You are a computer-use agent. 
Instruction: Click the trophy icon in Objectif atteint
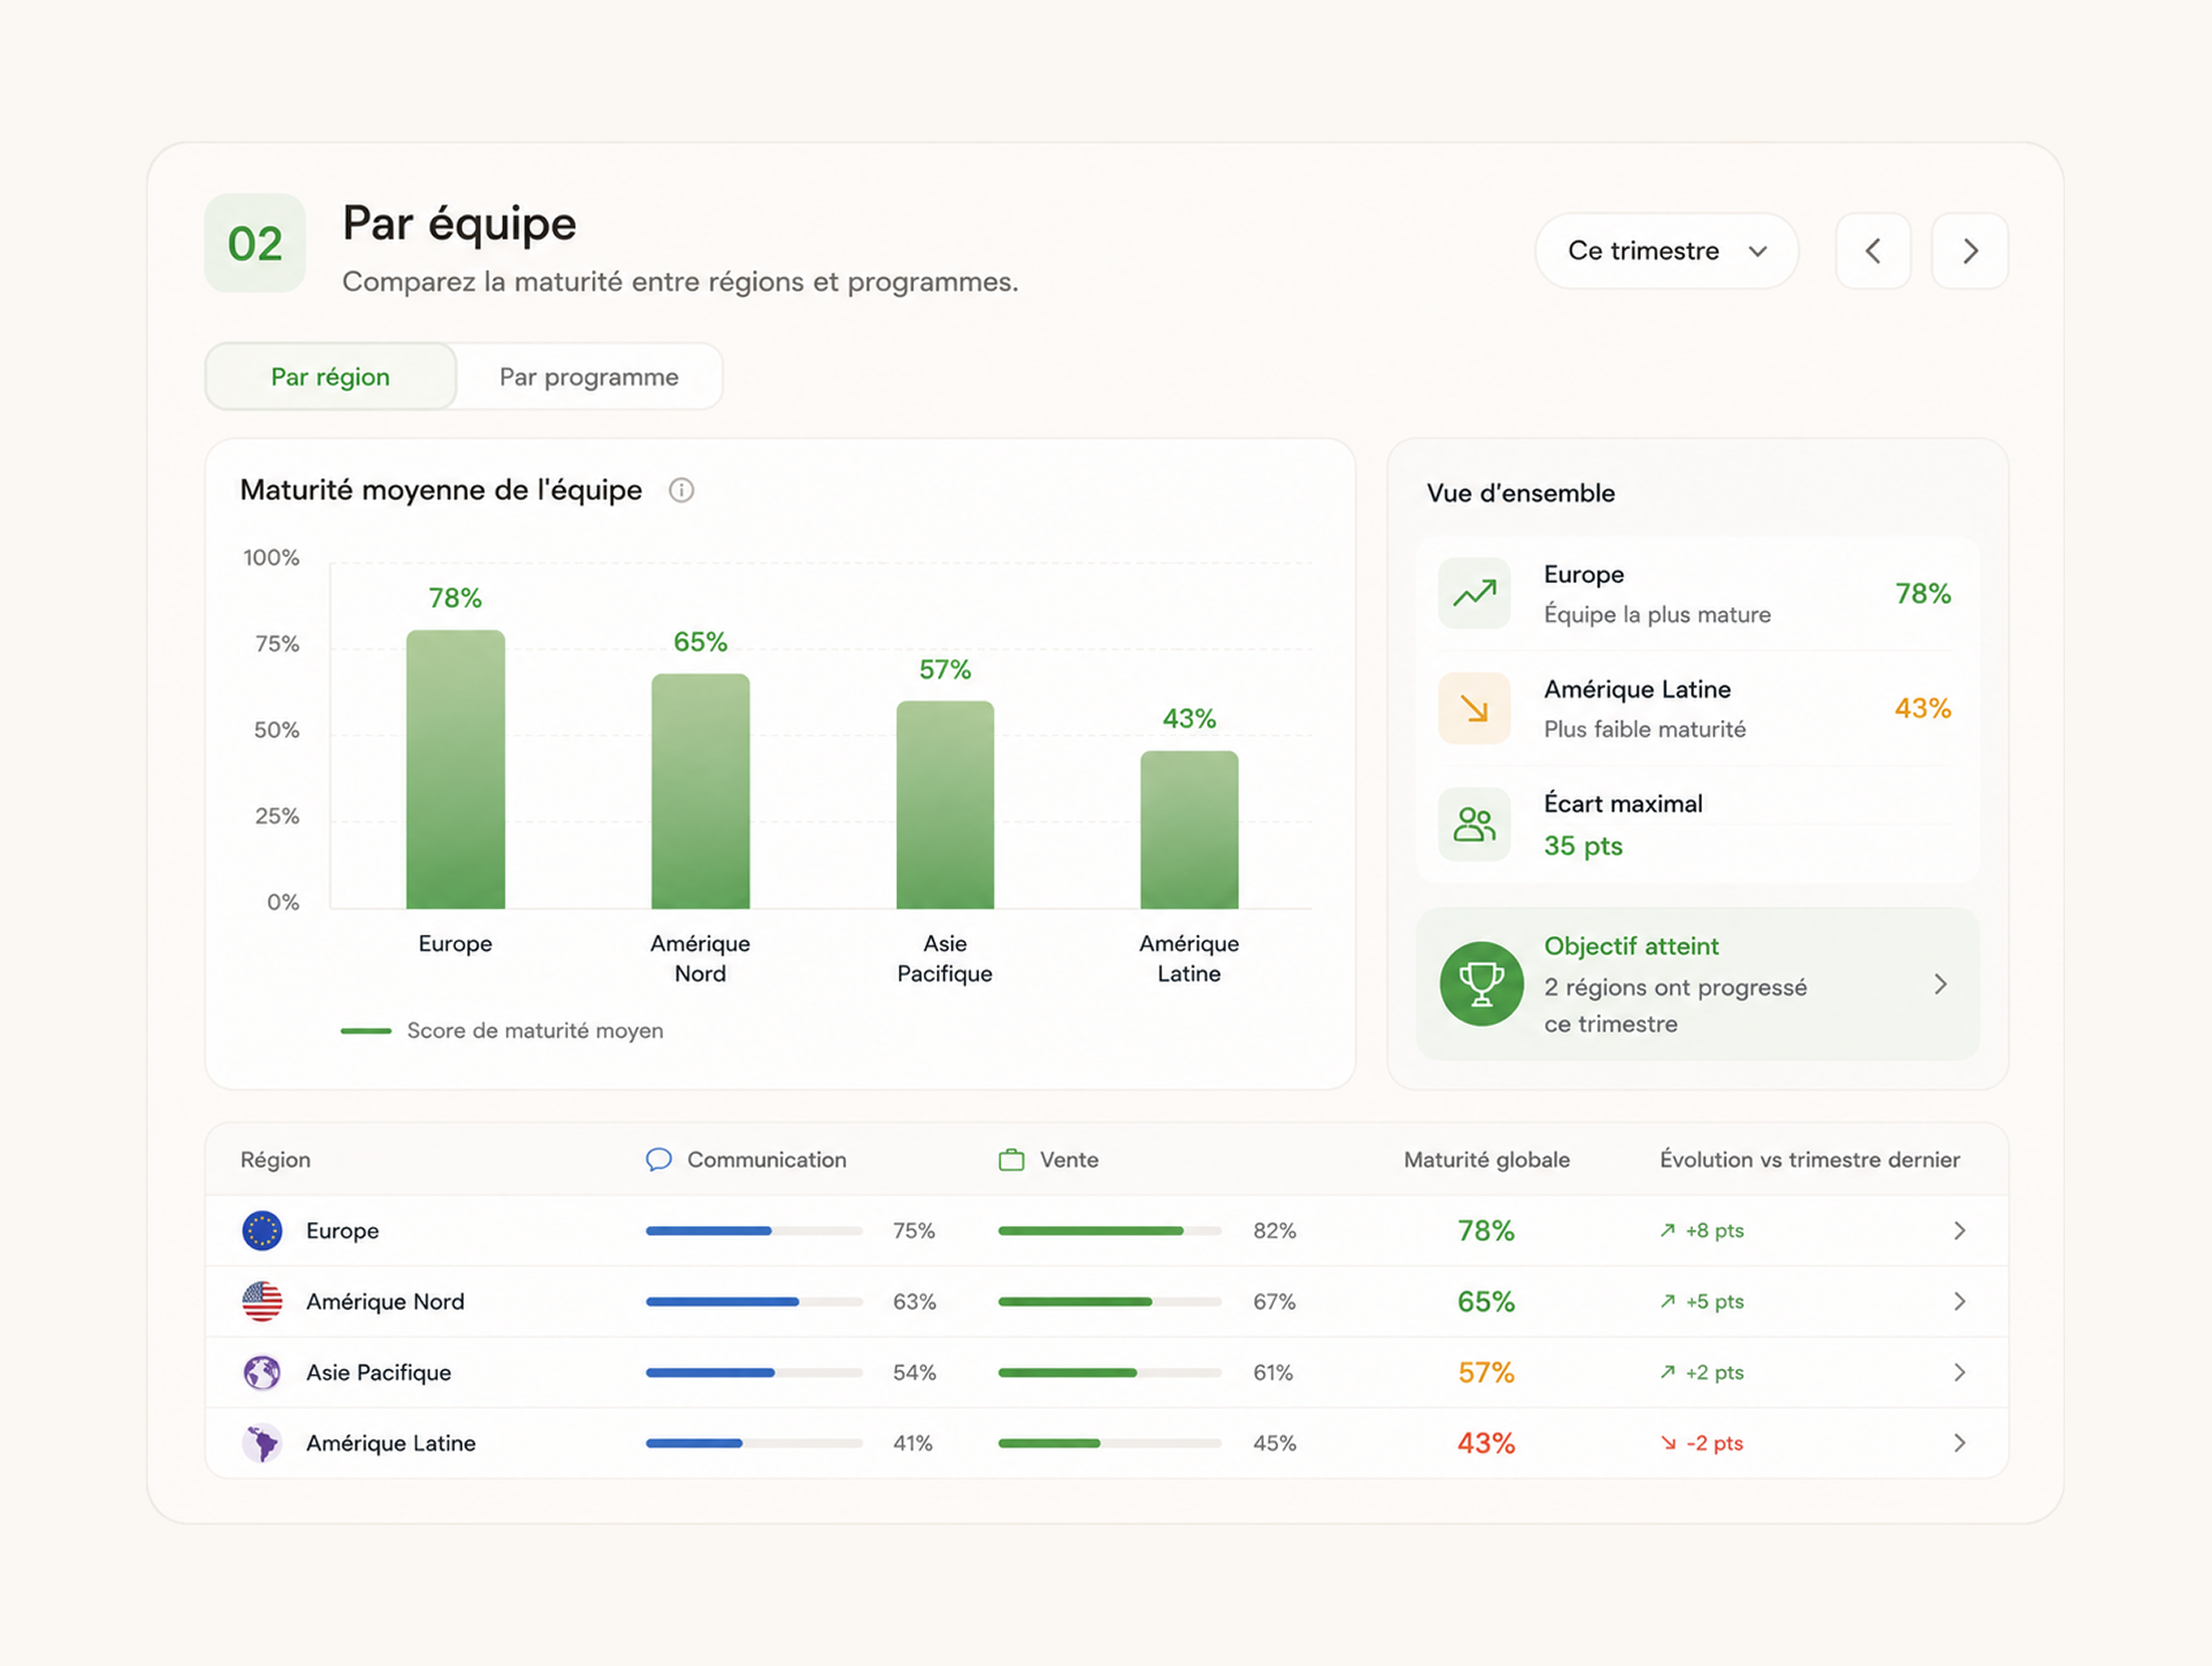click(x=1481, y=984)
